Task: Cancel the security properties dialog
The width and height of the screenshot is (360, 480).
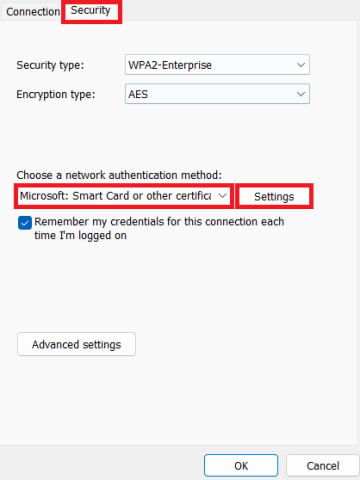Action: pyautogui.click(x=323, y=465)
